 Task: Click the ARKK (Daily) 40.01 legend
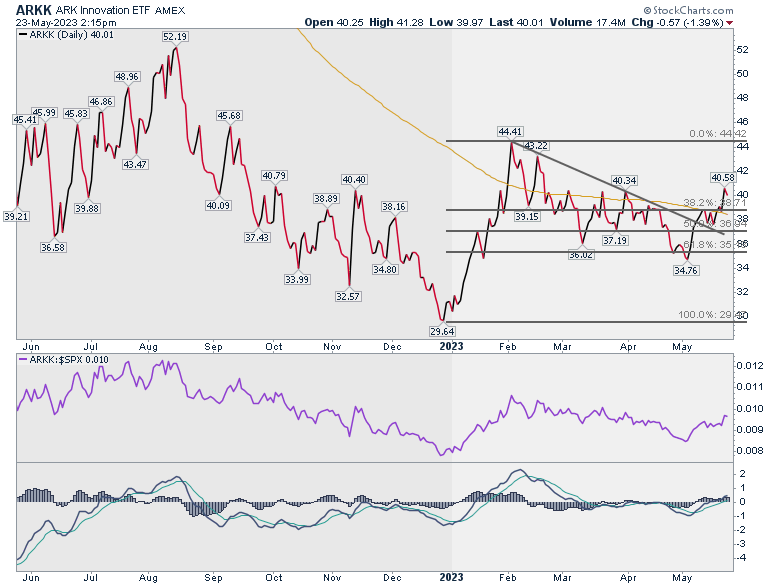(x=66, y=35)
